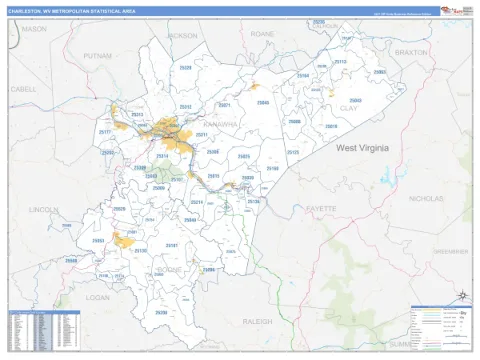Screen dimensions: 480x360
Task: Click ZIP code 25071
Action: coord(224,105)
